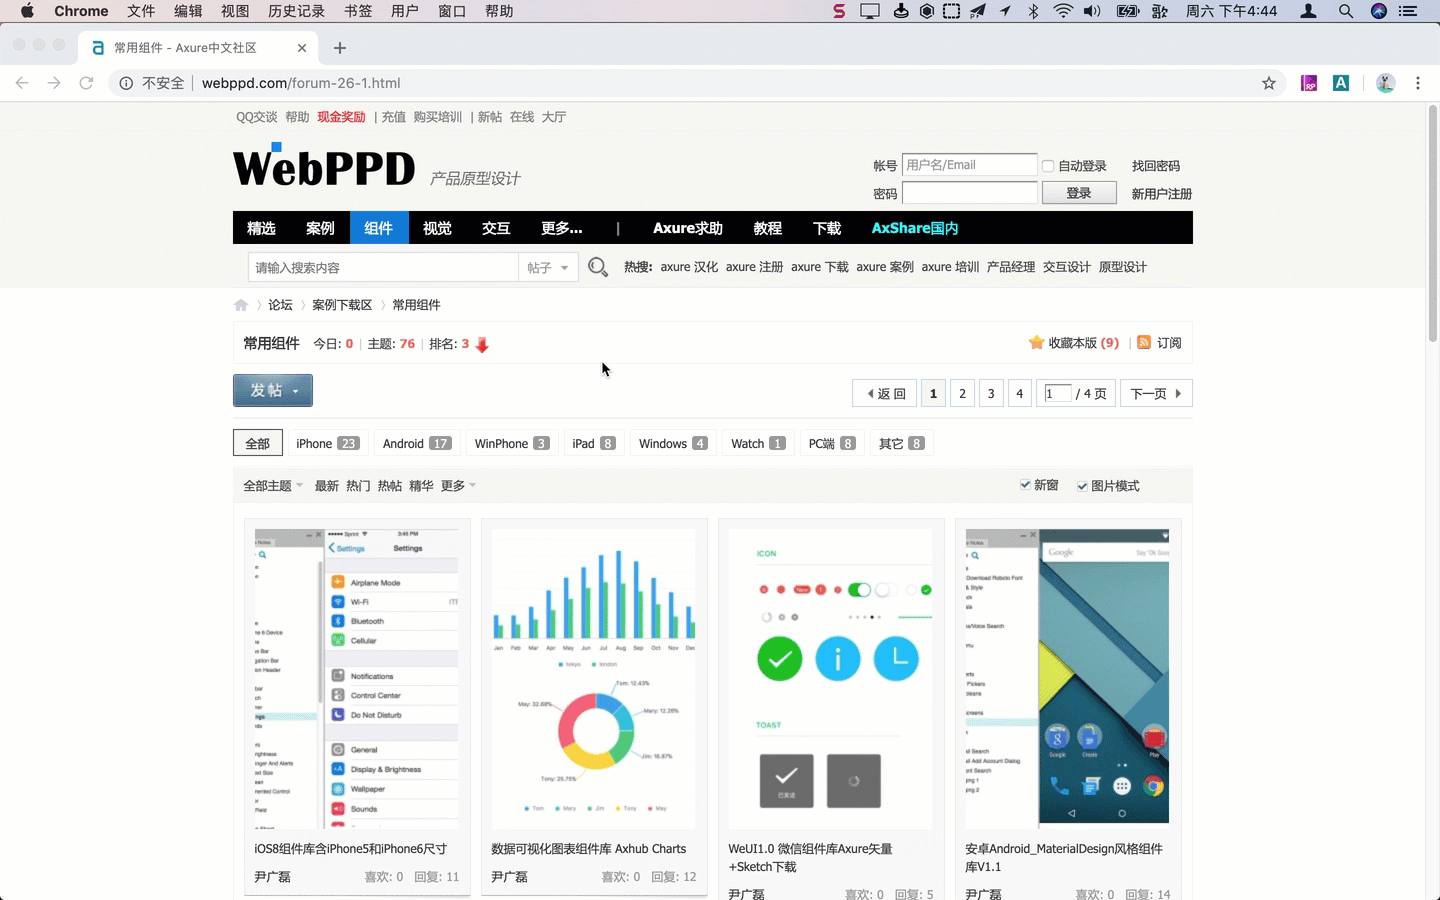The width and height of the screenshot is (1440, 900).
Task: Click the page vertical scrollbar
Action: [1432, 223]
